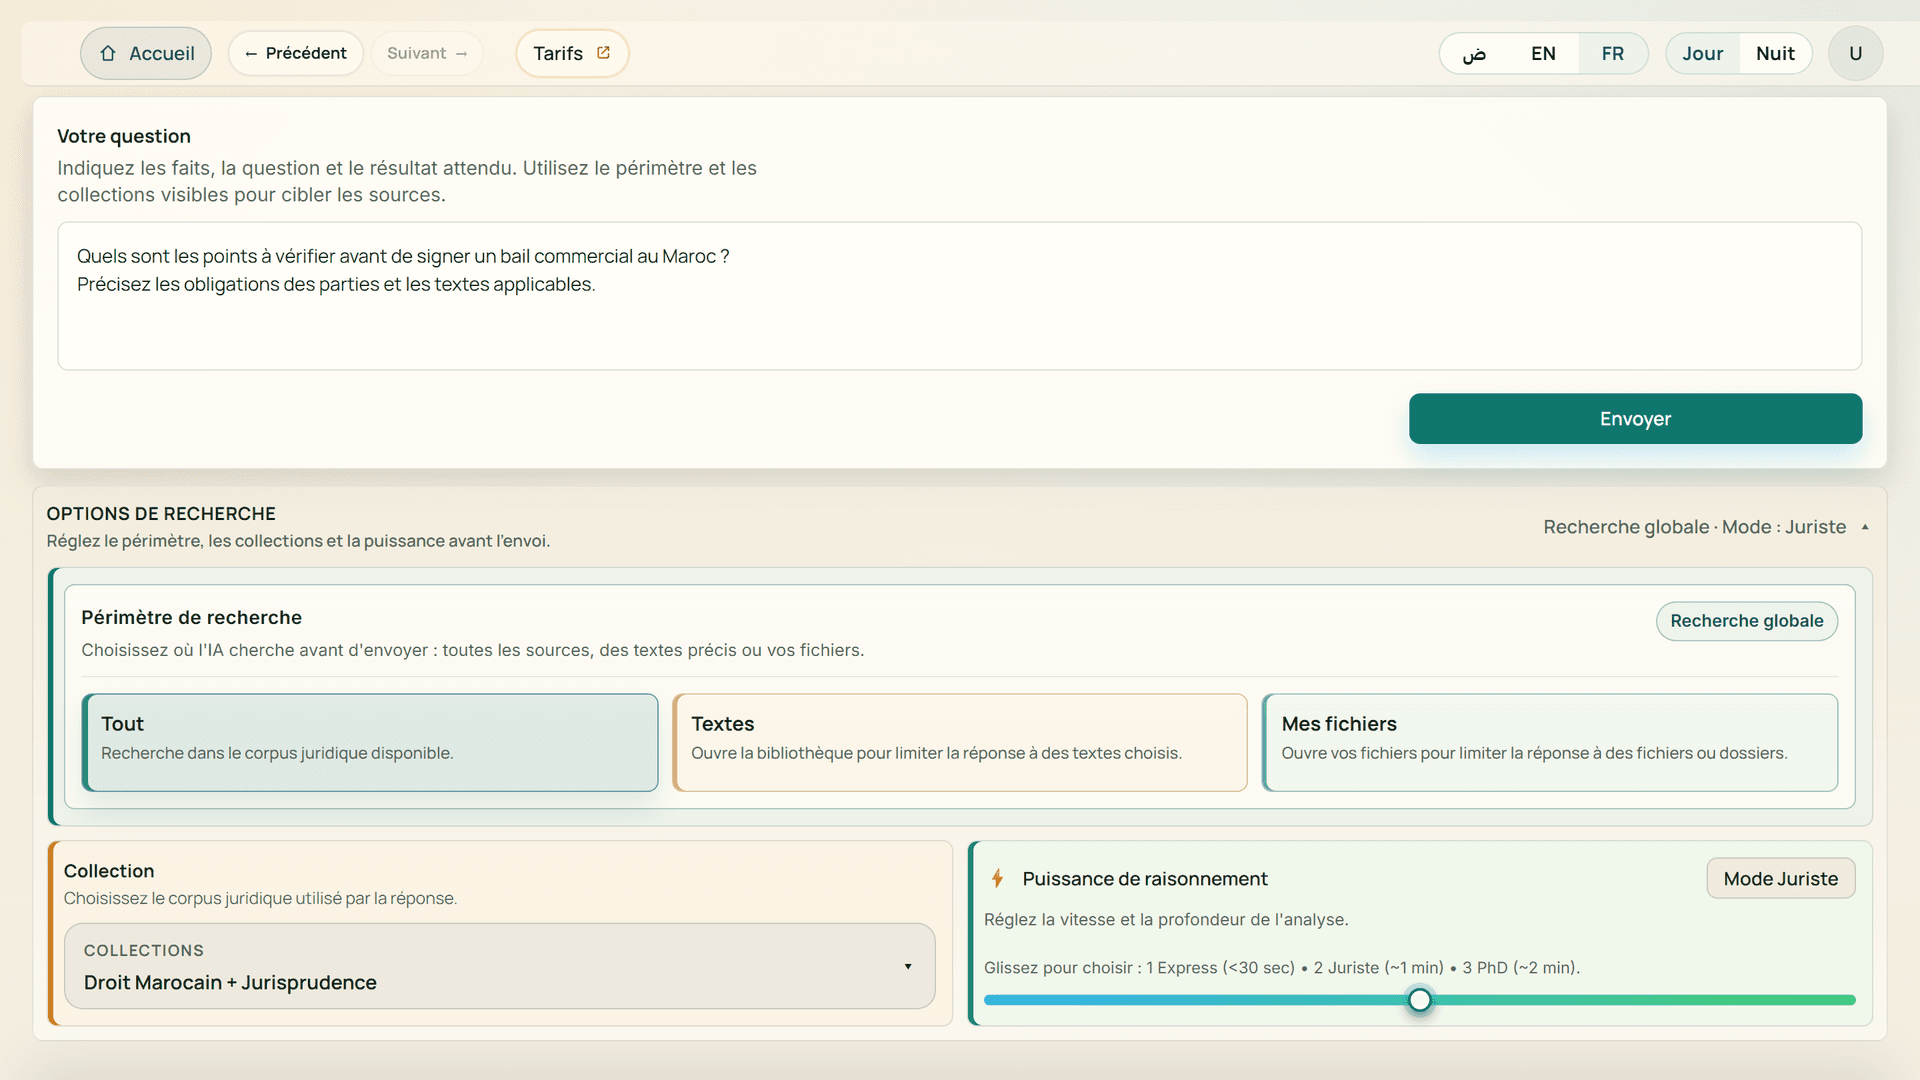
Task: Open the Tarifs external link icon
Action: click(x=603, y=53)
